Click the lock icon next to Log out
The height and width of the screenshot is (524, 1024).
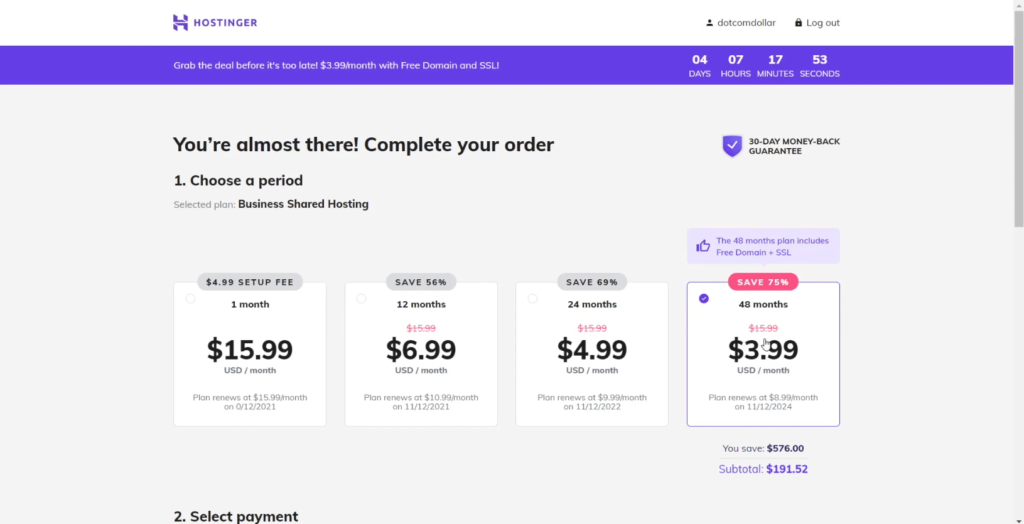click(x=798, y=23)
